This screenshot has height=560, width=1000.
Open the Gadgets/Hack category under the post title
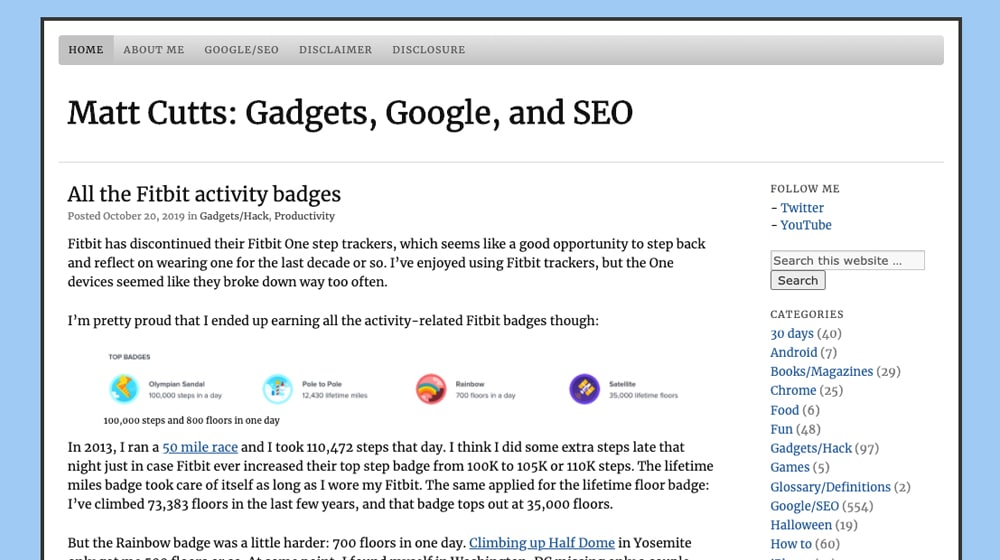(x=234, y=216)
